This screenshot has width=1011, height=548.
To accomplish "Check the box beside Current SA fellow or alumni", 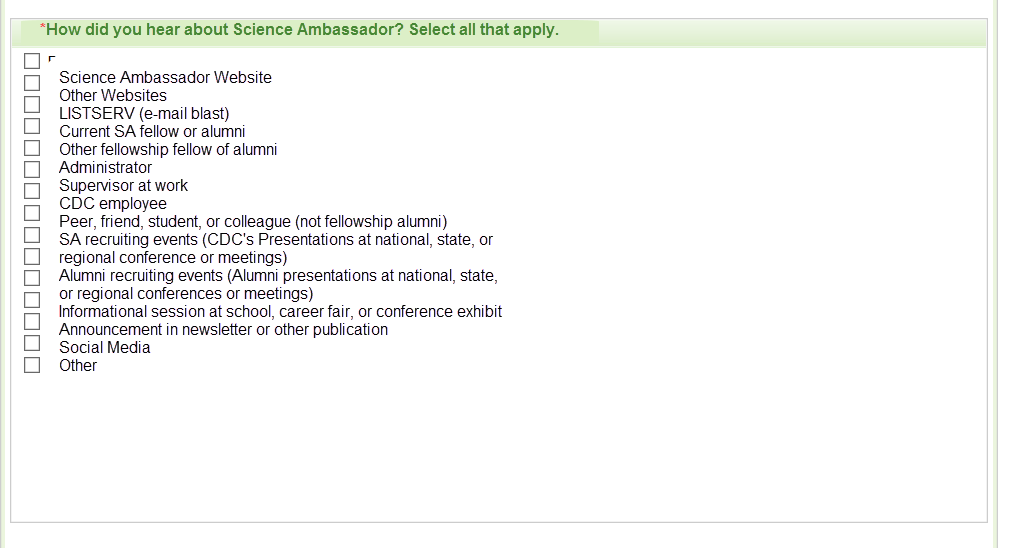I will pos(32,126).
